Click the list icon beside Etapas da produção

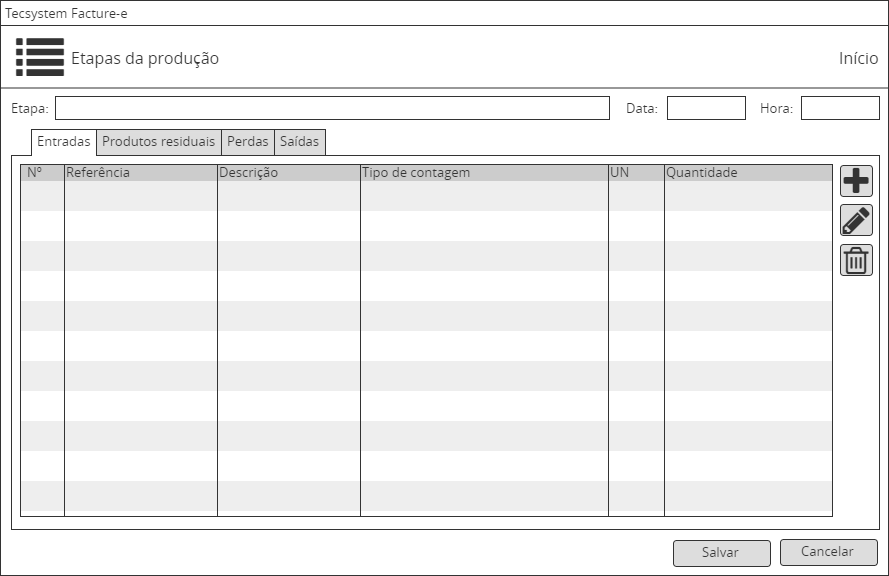[x=40, y=58]
